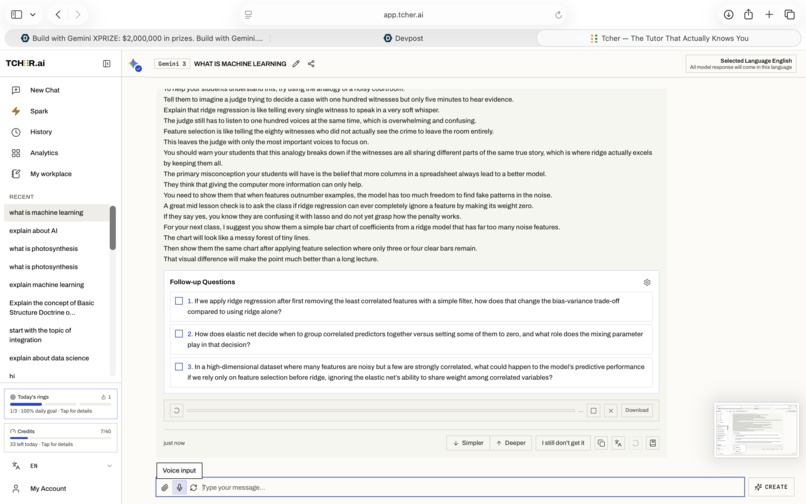The width and height of the screenshot is (806, 504).
Task: Open the Analytics grid item
Action: coord(16,153)
